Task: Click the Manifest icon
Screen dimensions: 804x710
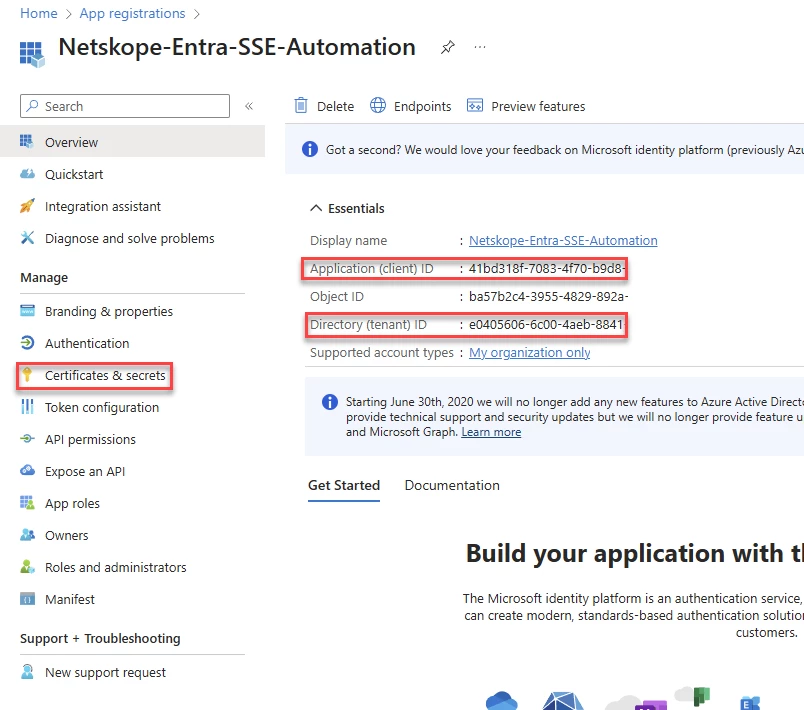Action: (x=27, y=599)
